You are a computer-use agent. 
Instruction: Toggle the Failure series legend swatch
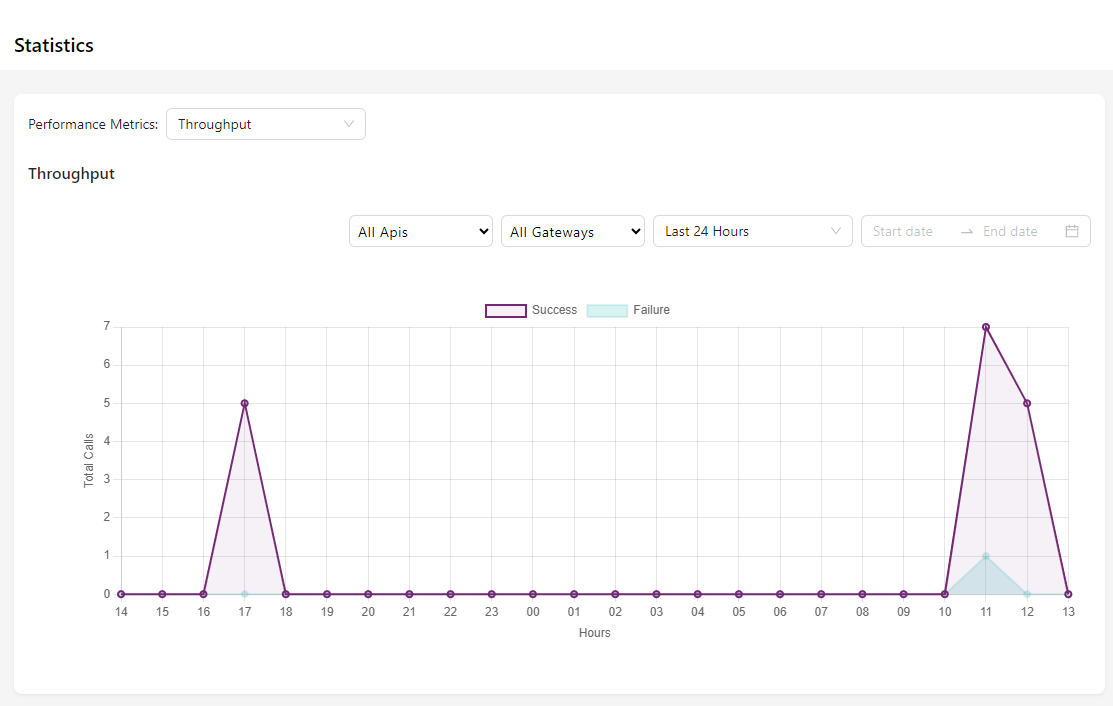coord(607,311)
